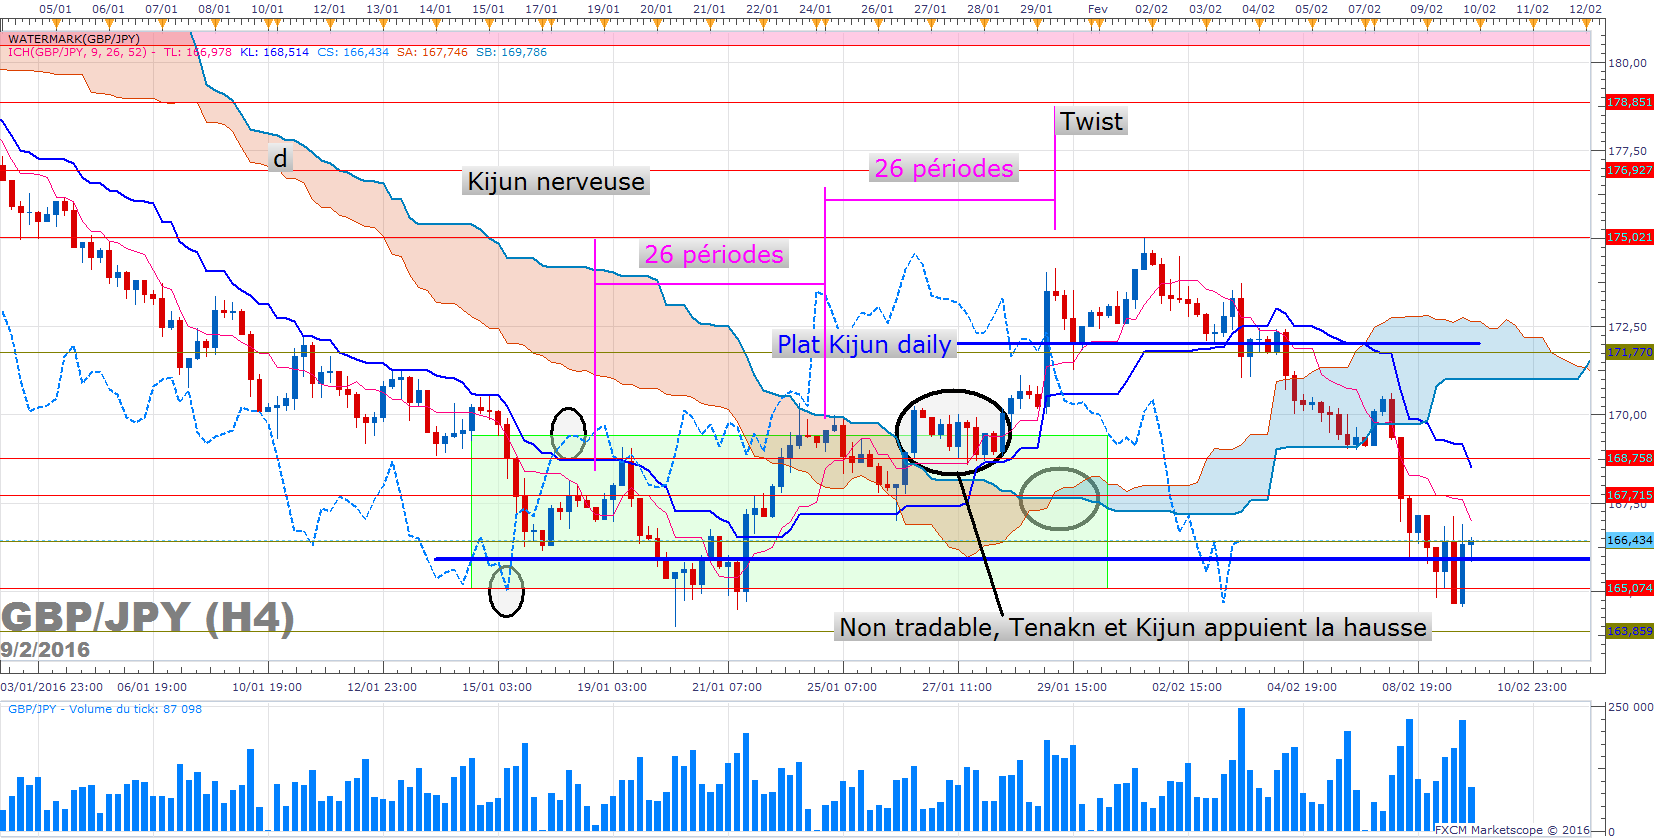This screenshot has width=1663, height=838.
Task: Open the FXCM Marketscope © 2016 credit
Action: [1512, 830]
